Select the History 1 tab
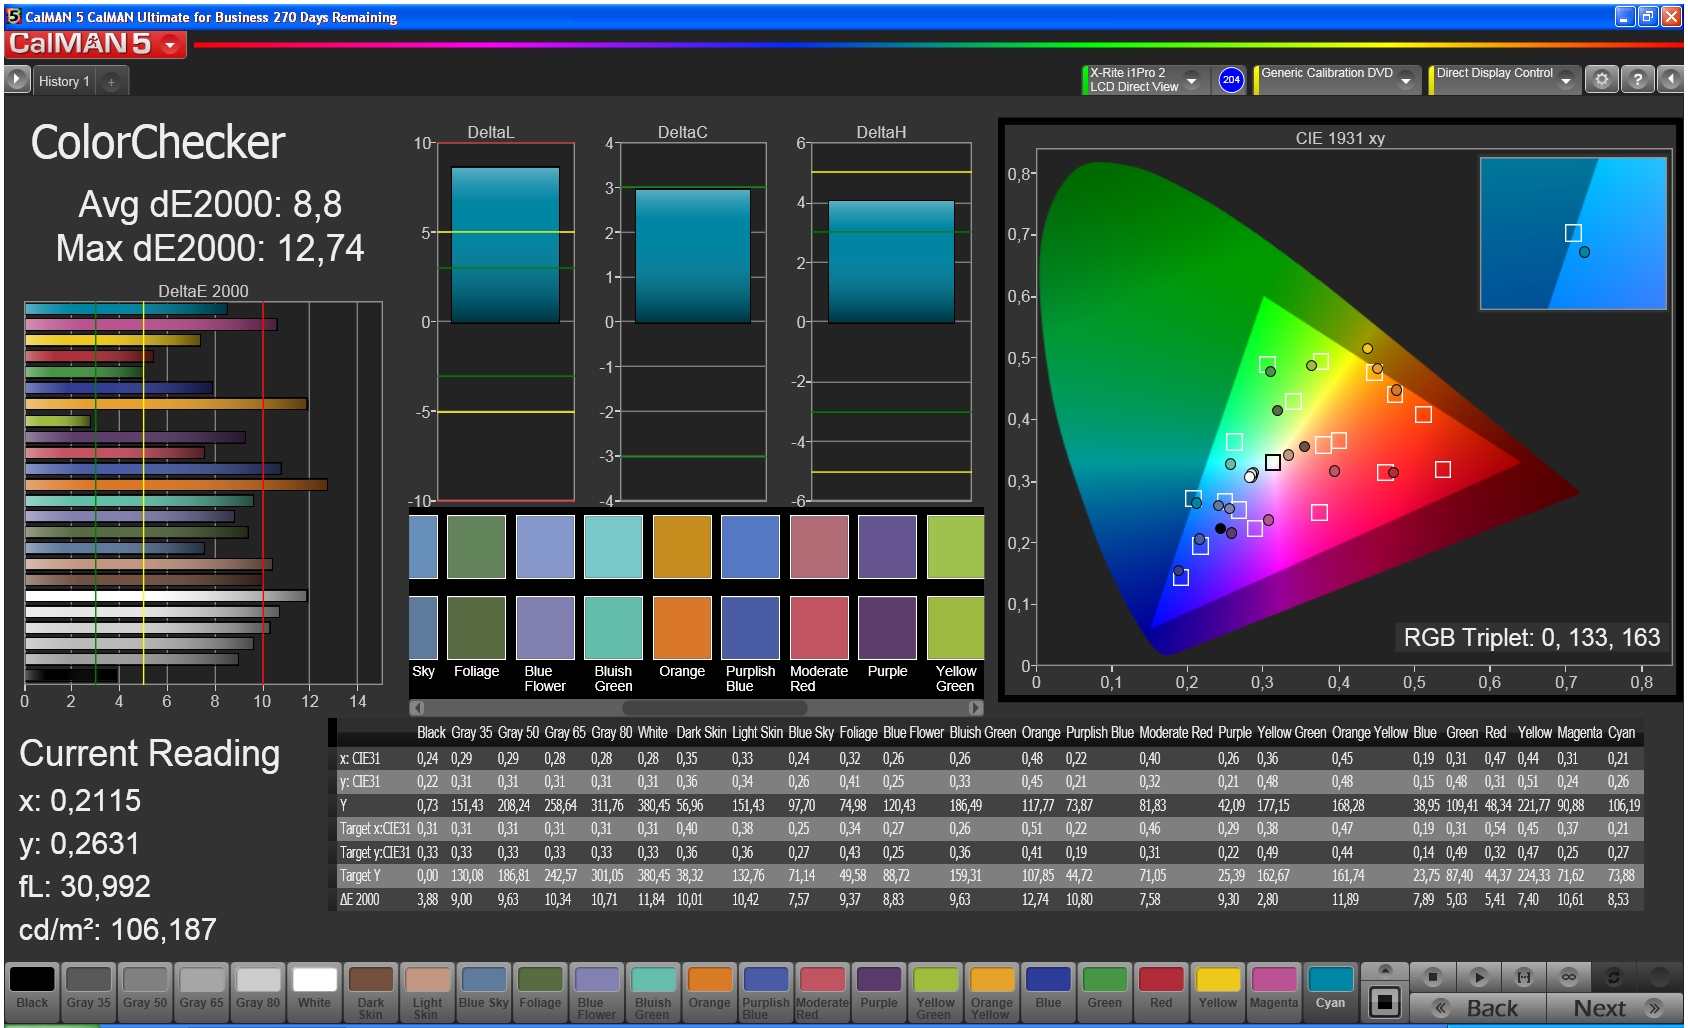 click(64, 81)
